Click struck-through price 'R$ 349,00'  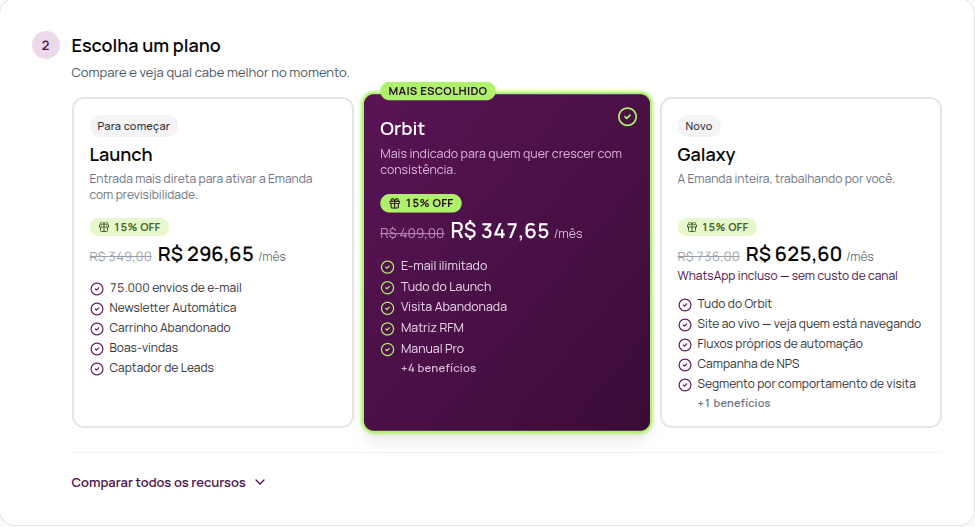[121, 257]
